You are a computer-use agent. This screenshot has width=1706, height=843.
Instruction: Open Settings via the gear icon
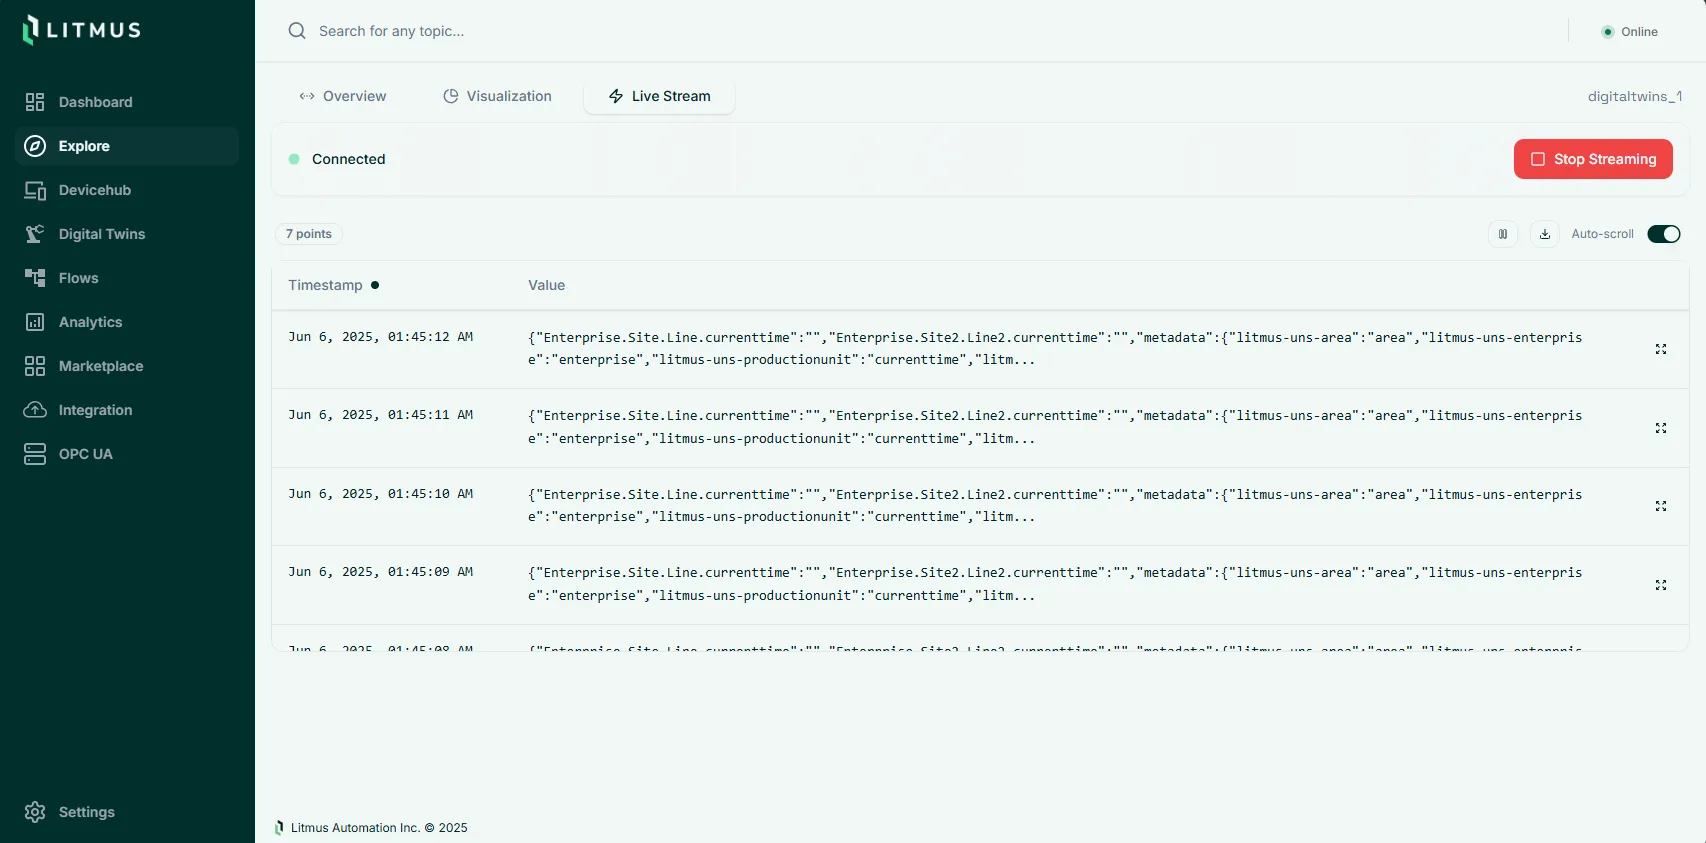(x=35, y=812)
